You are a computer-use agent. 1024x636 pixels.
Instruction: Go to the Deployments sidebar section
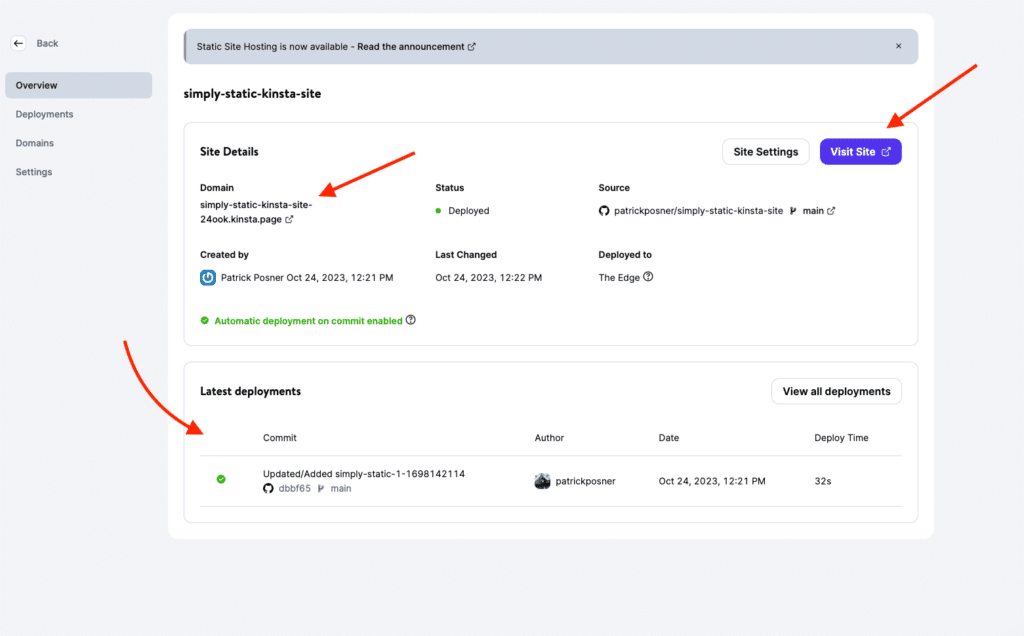click(x=44, y=114)
